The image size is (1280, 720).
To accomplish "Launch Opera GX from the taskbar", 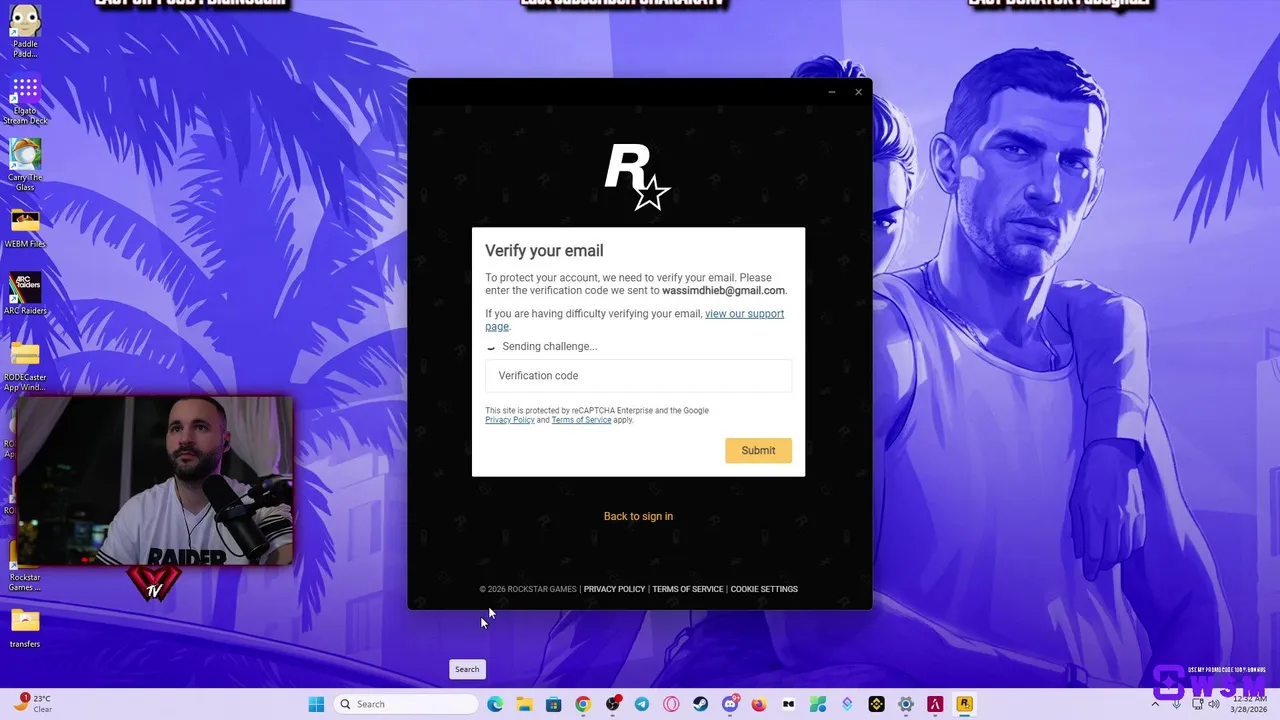I will pyautogui.click(x=671, y=704).
